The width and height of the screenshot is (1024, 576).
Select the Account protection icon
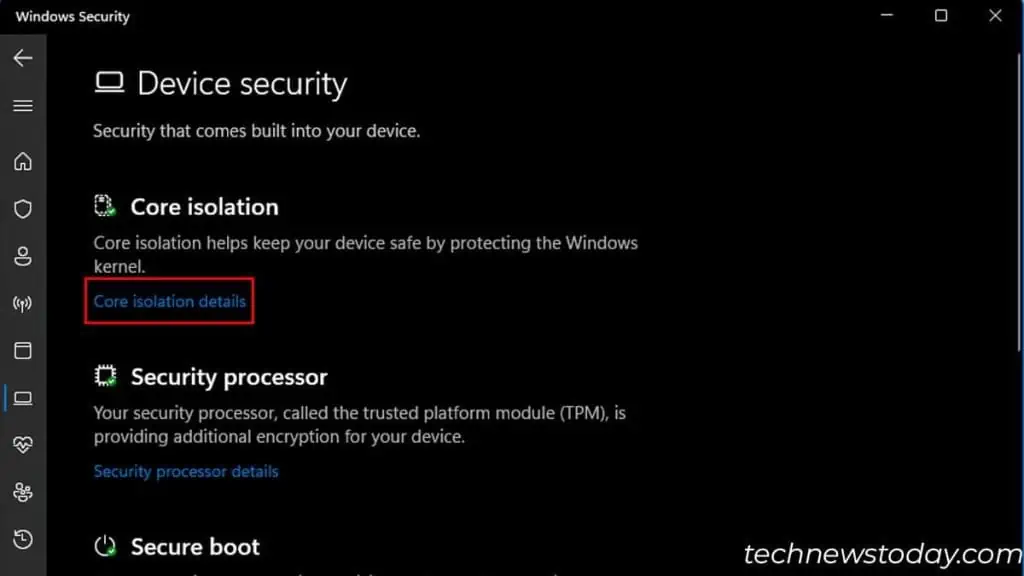23,256
